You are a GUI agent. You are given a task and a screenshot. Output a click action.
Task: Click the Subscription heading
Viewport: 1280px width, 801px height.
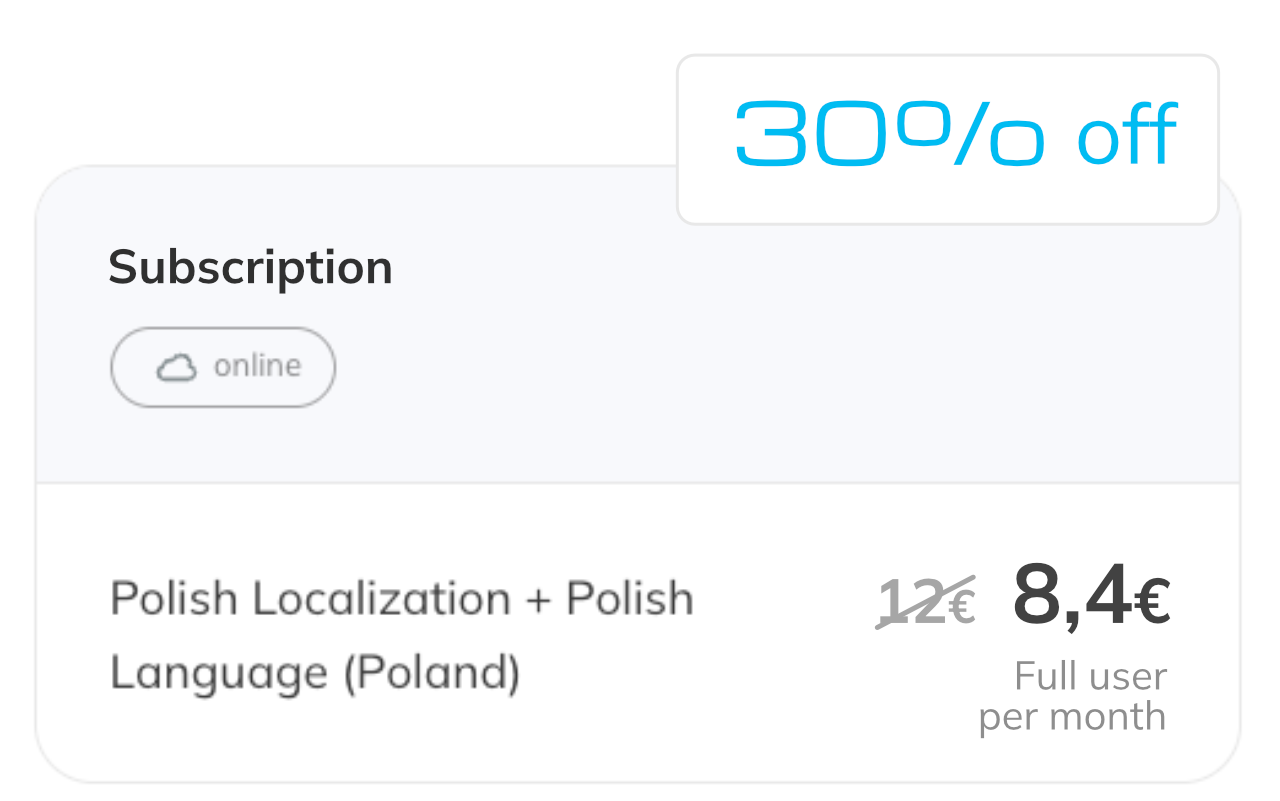250,267
